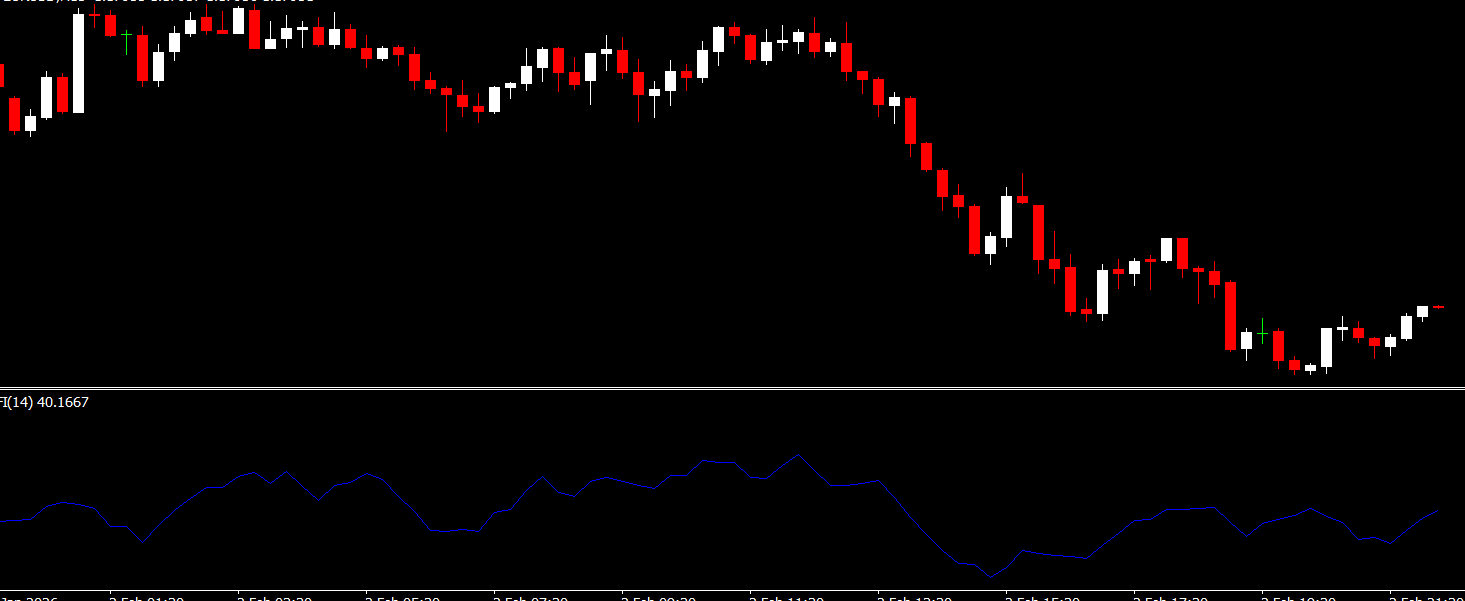This screenshot has width=1465, height=601.
Task: Click the divider between price chart and indicator
Action: tap(732, 387)
